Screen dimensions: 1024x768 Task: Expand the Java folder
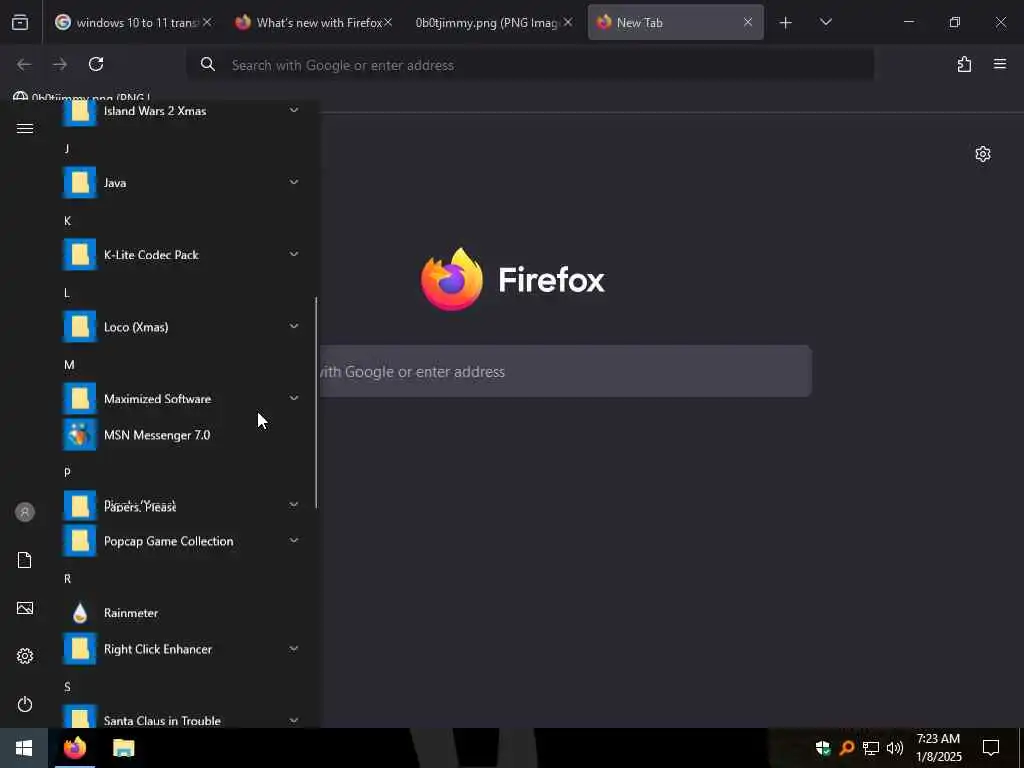[183, 182]
